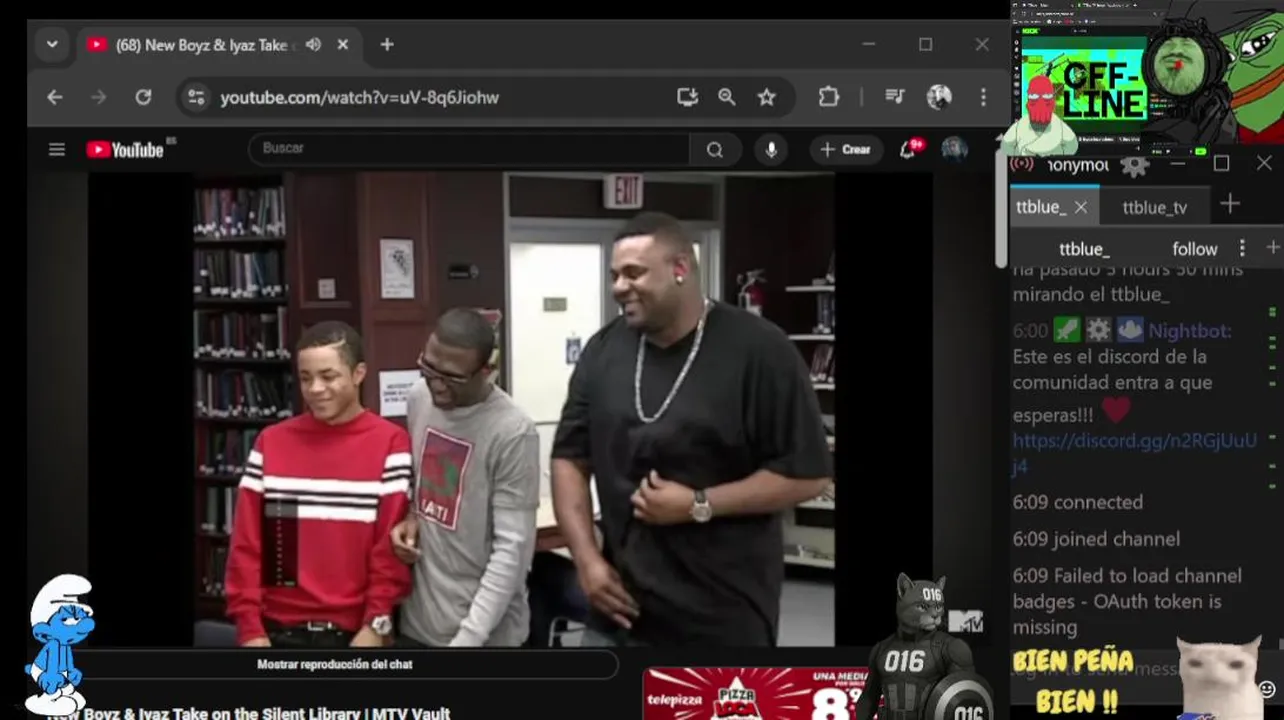The height and width of the screenshot is (720, 1284).
Task: Switch to ttblue_tv chat tab
Action: point(1155,207)
